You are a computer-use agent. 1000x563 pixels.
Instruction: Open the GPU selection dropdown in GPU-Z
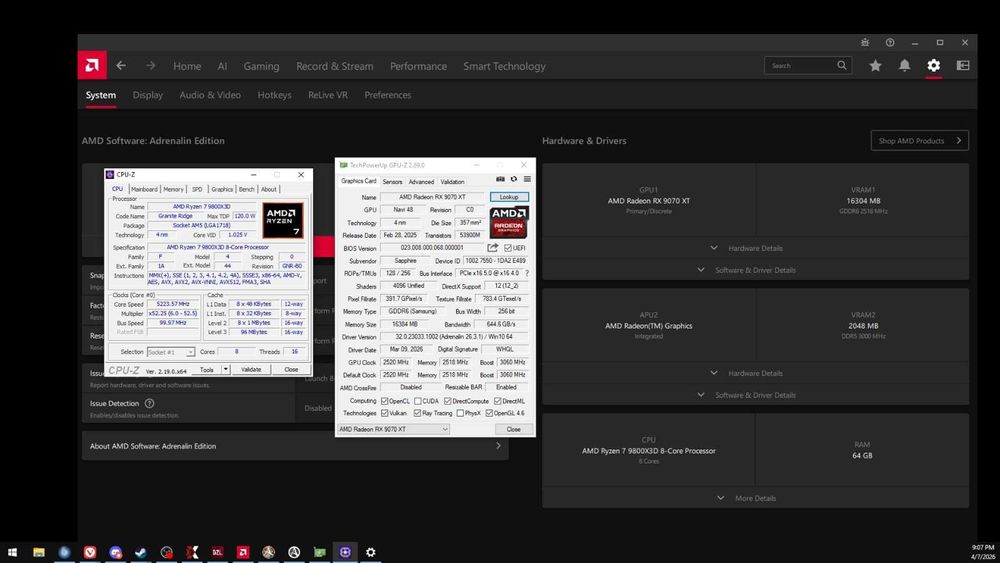tap(393, 429)
